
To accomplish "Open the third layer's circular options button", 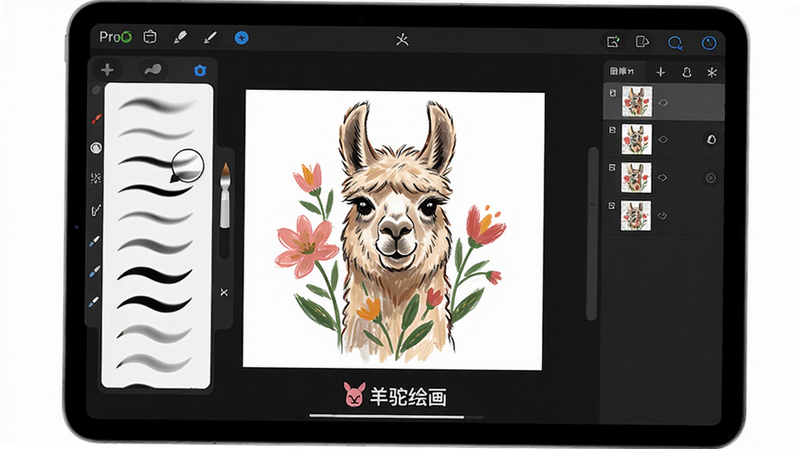I will (710, 178).
